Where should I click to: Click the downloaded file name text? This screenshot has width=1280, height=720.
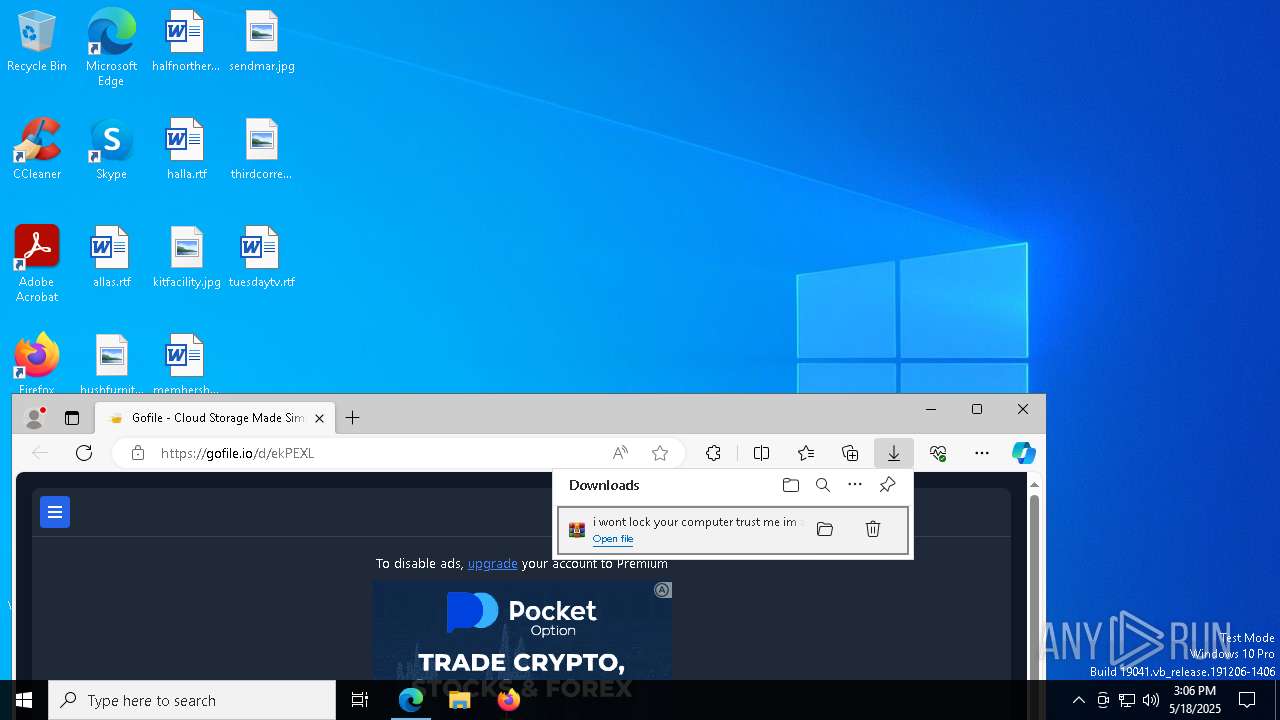point(697,522)
